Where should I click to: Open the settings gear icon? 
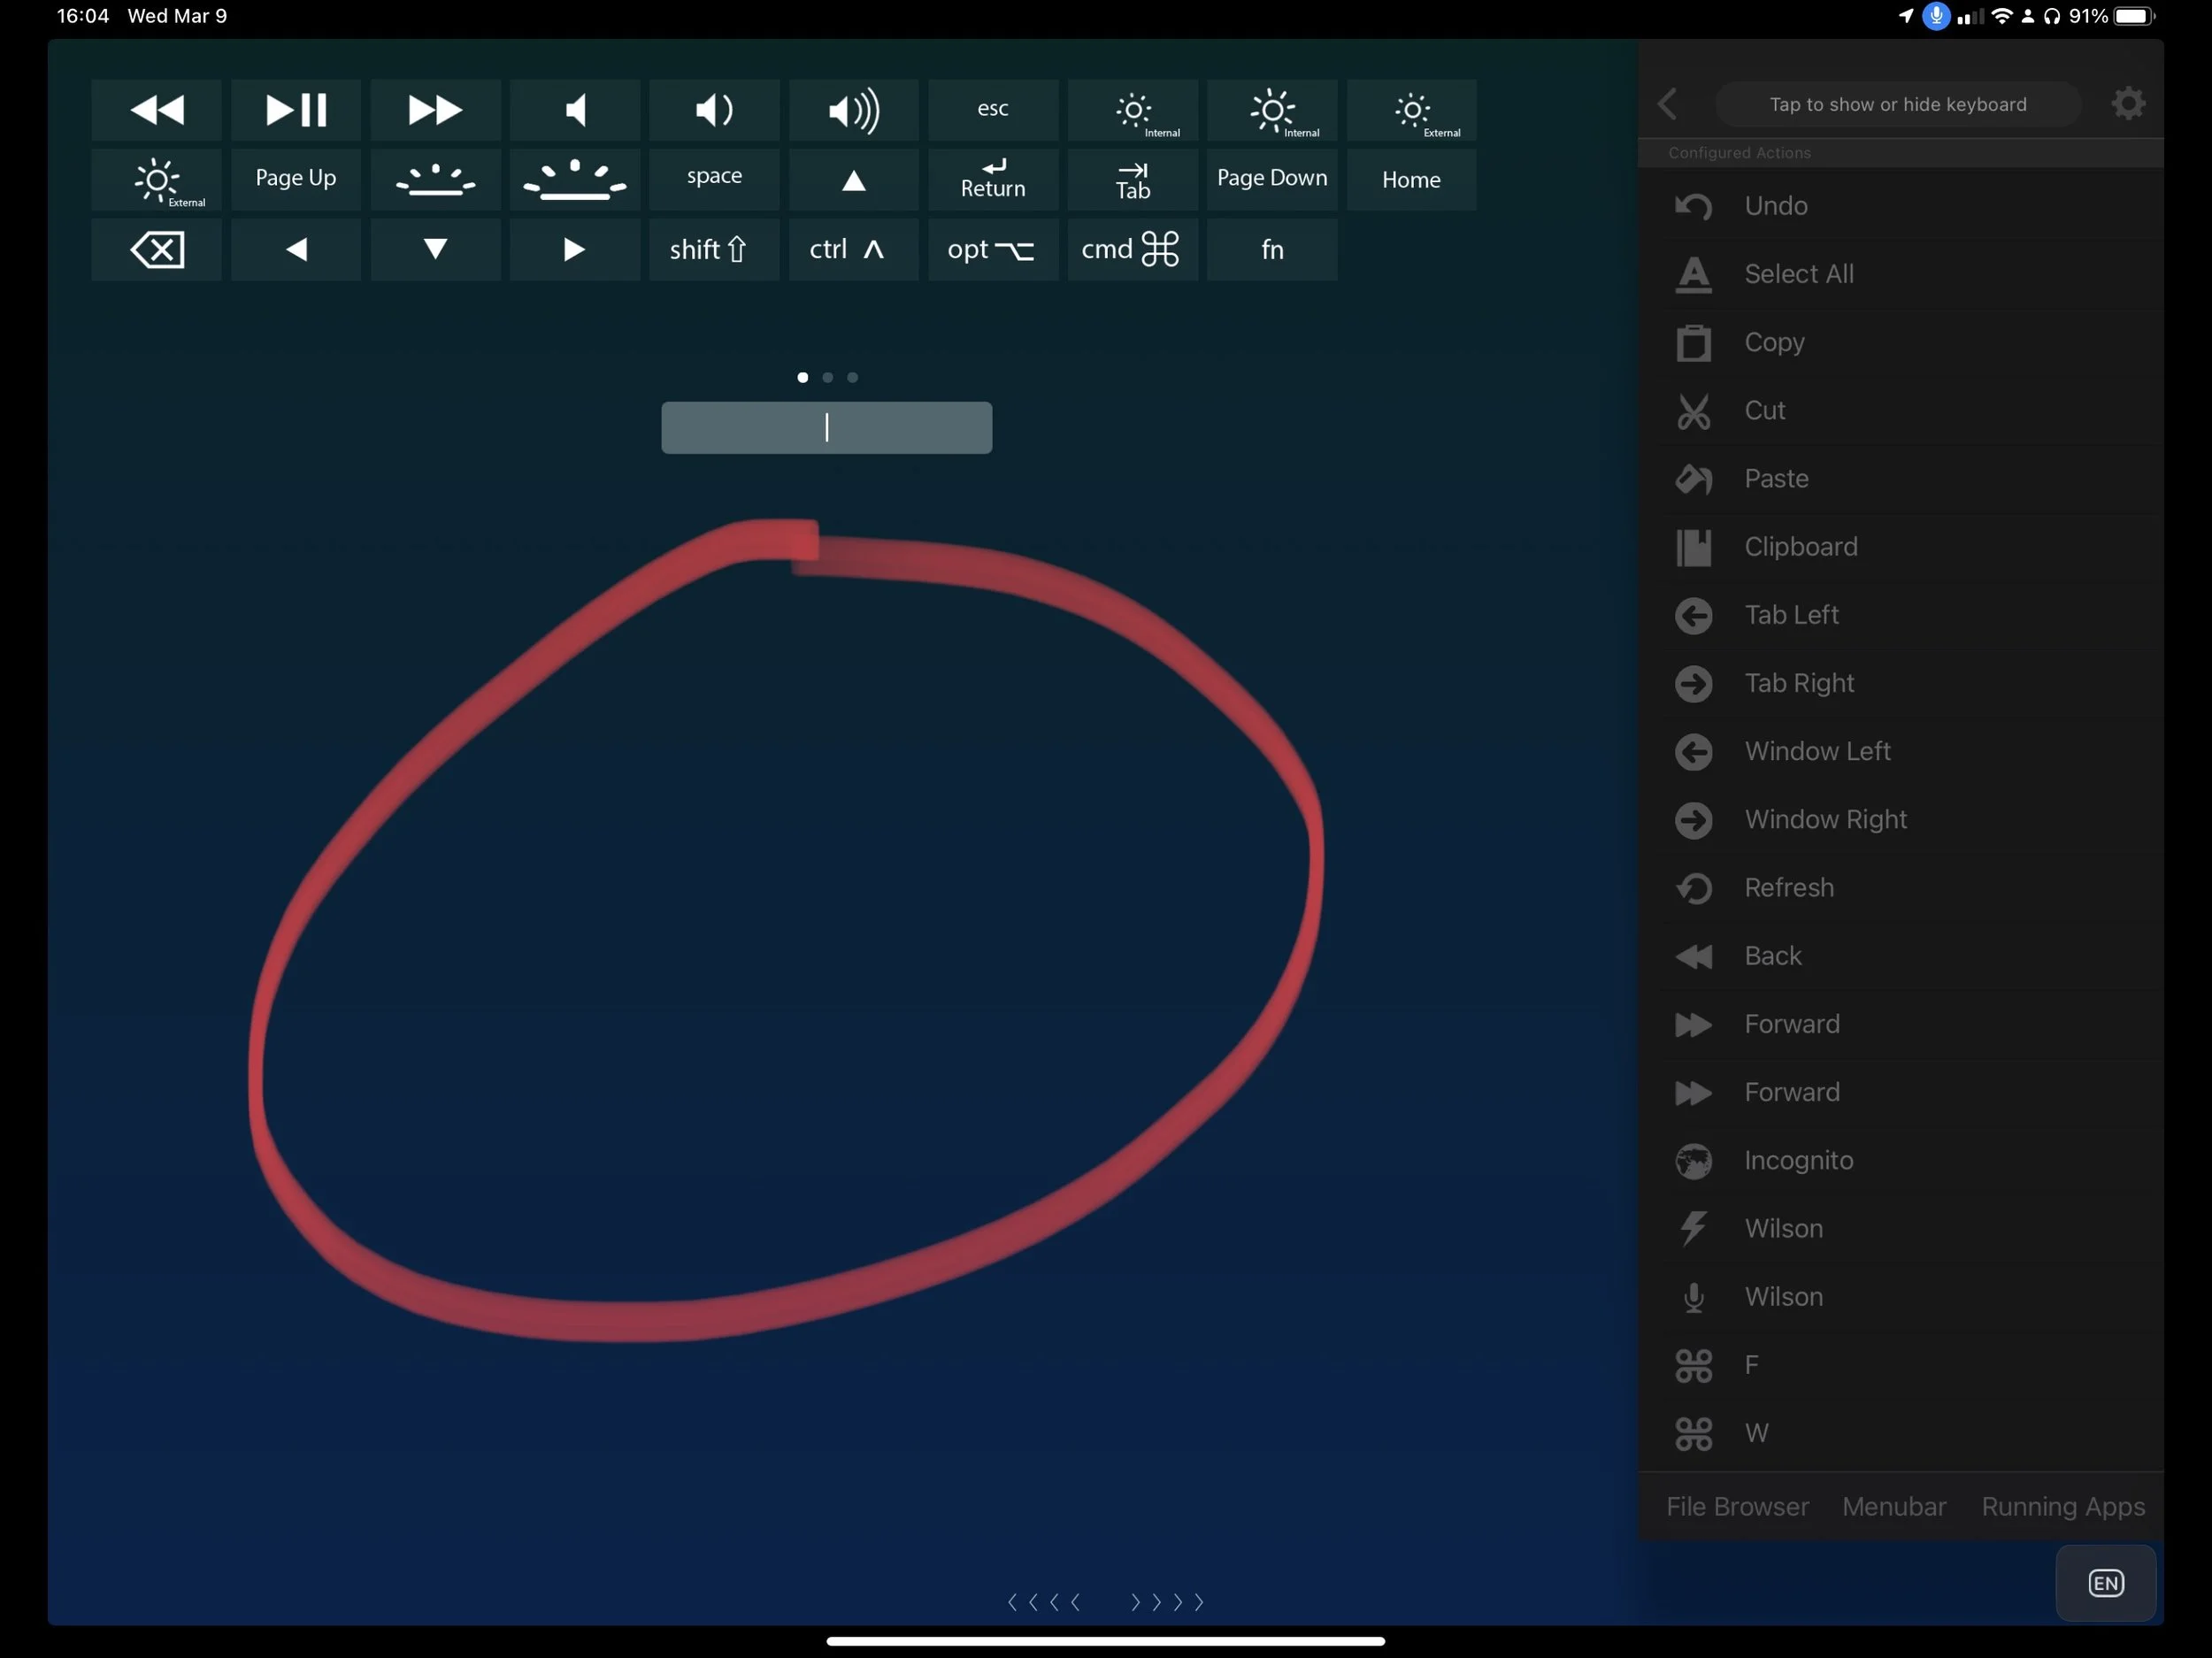(x=2127, y=103)
